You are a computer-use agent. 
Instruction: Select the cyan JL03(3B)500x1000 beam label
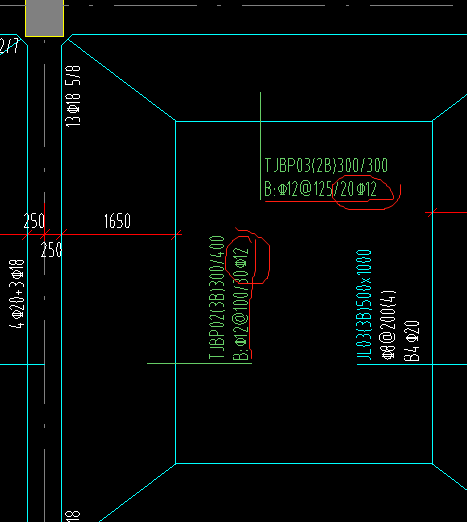click(x=364, y=305)
